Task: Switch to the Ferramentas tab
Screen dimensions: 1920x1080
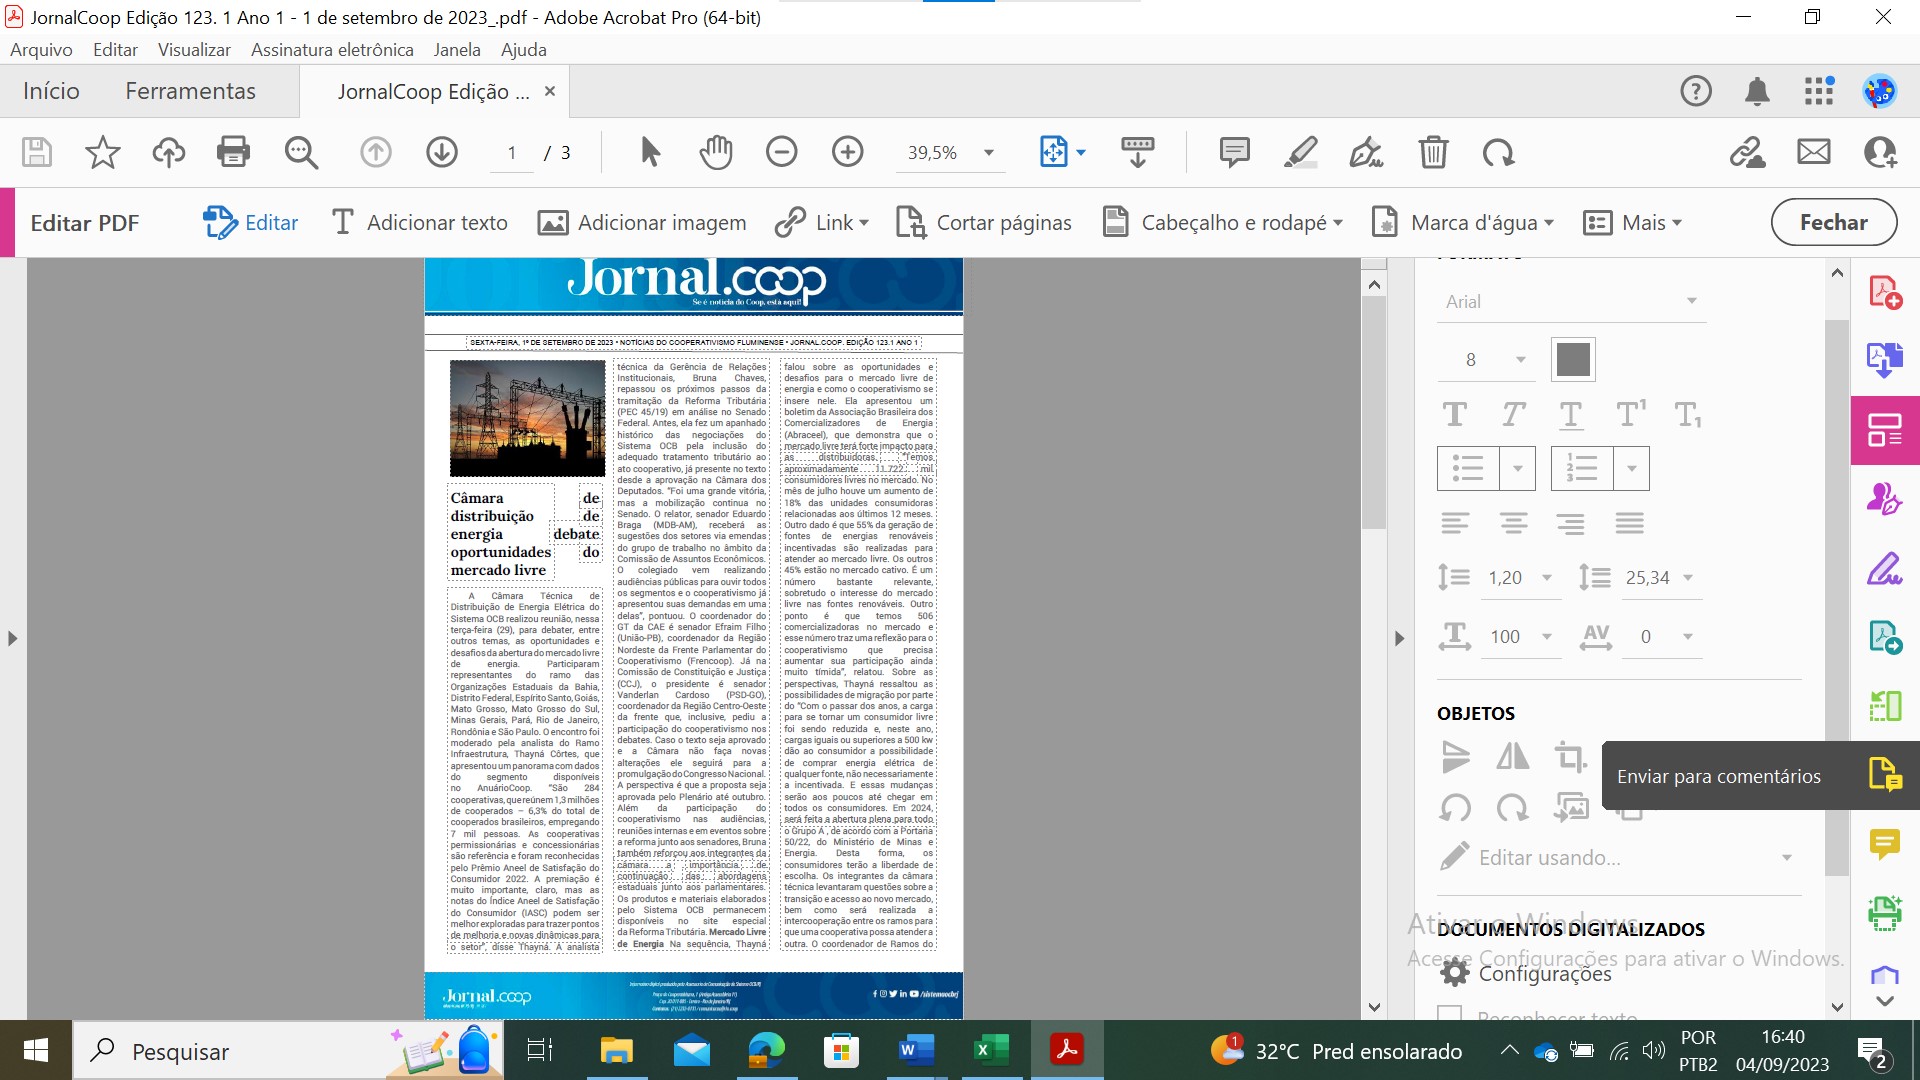Action: pos(189,90)
